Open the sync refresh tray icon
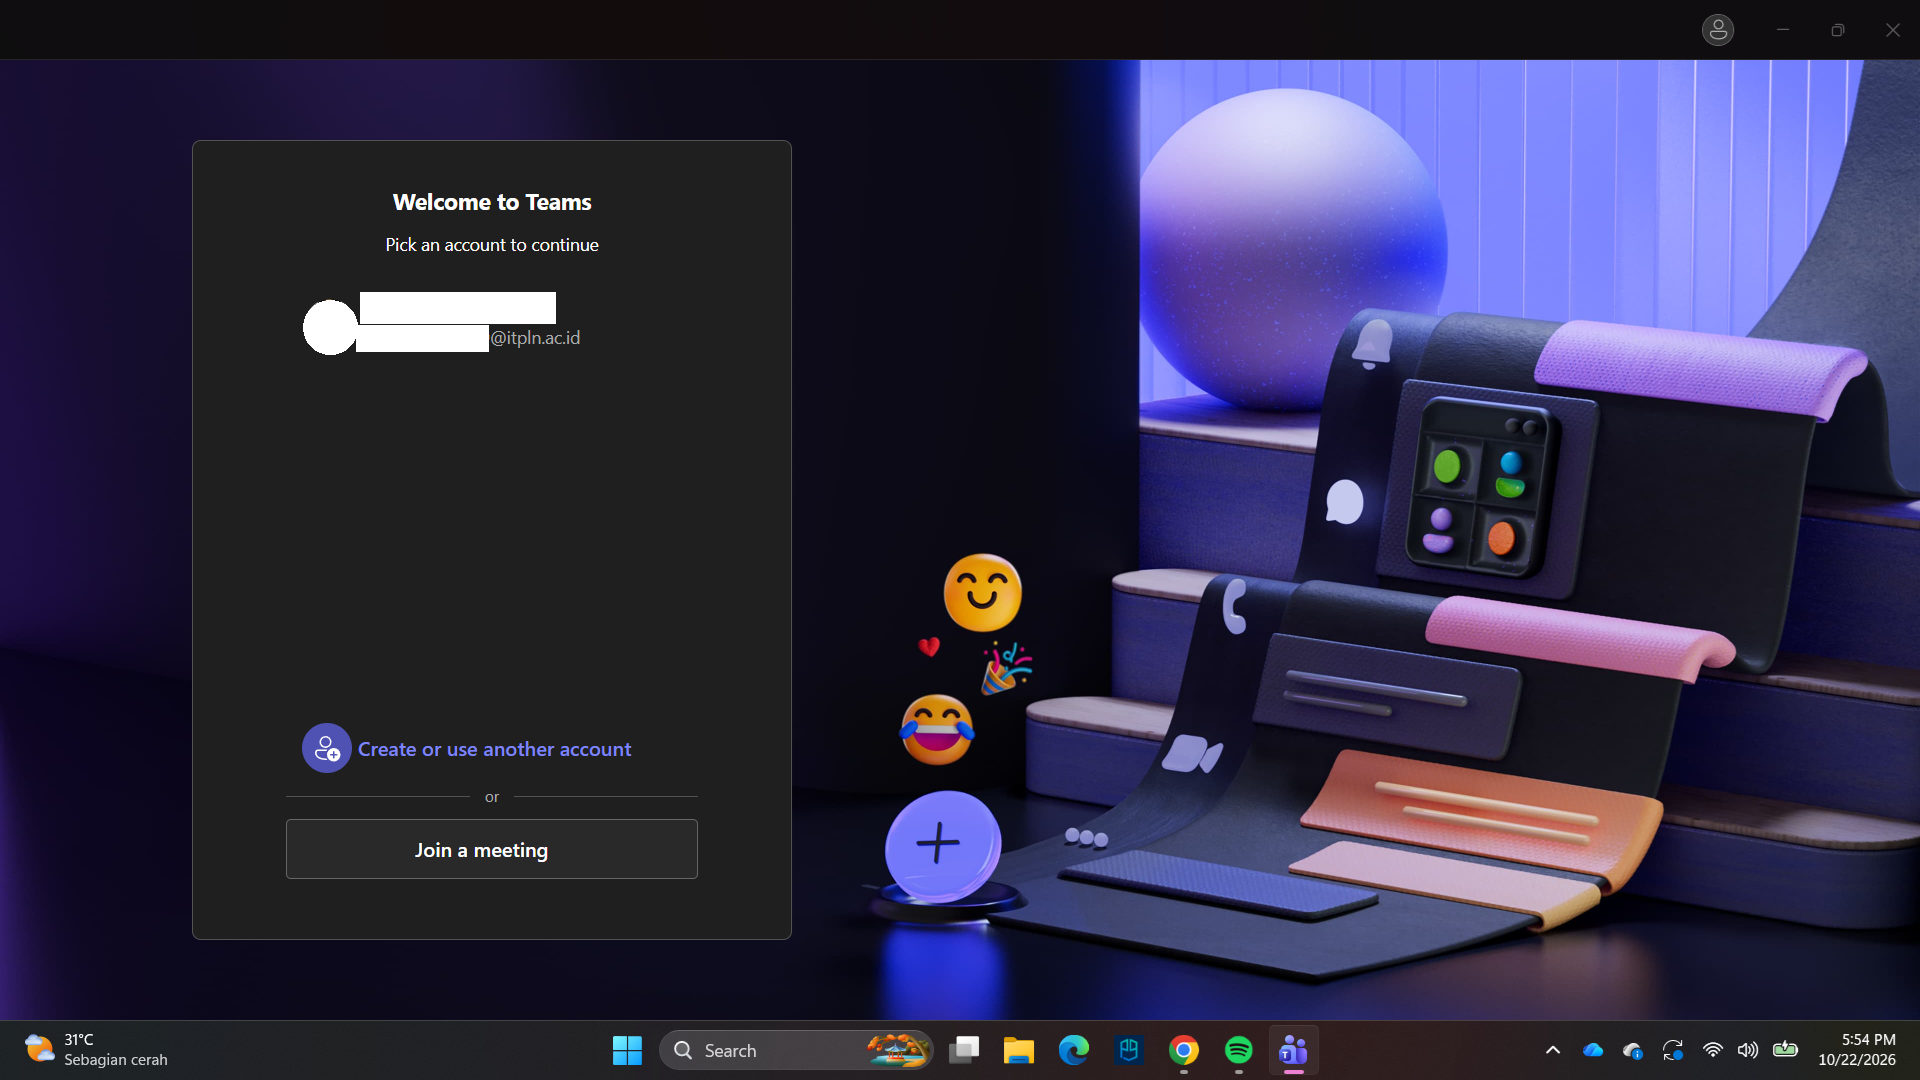Viewport: 1920px width, 1080px height. click(x=1673, y=1050)
